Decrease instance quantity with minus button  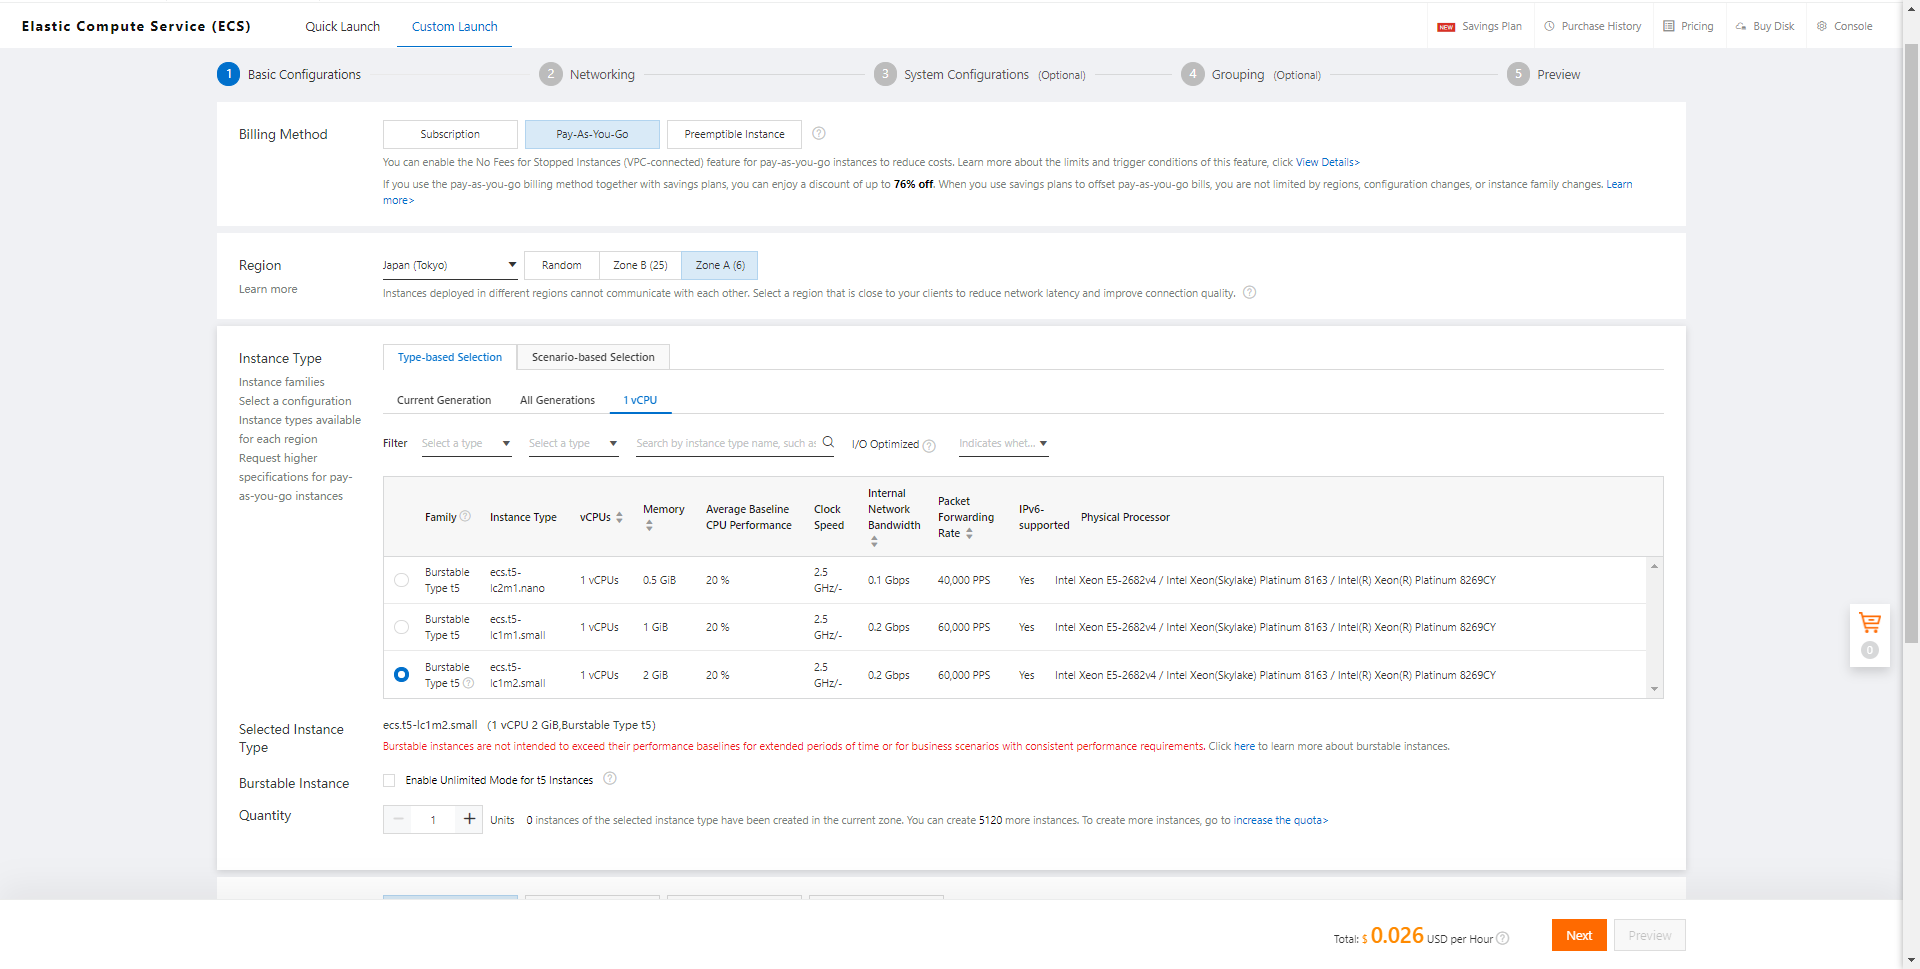pos(398,820)
